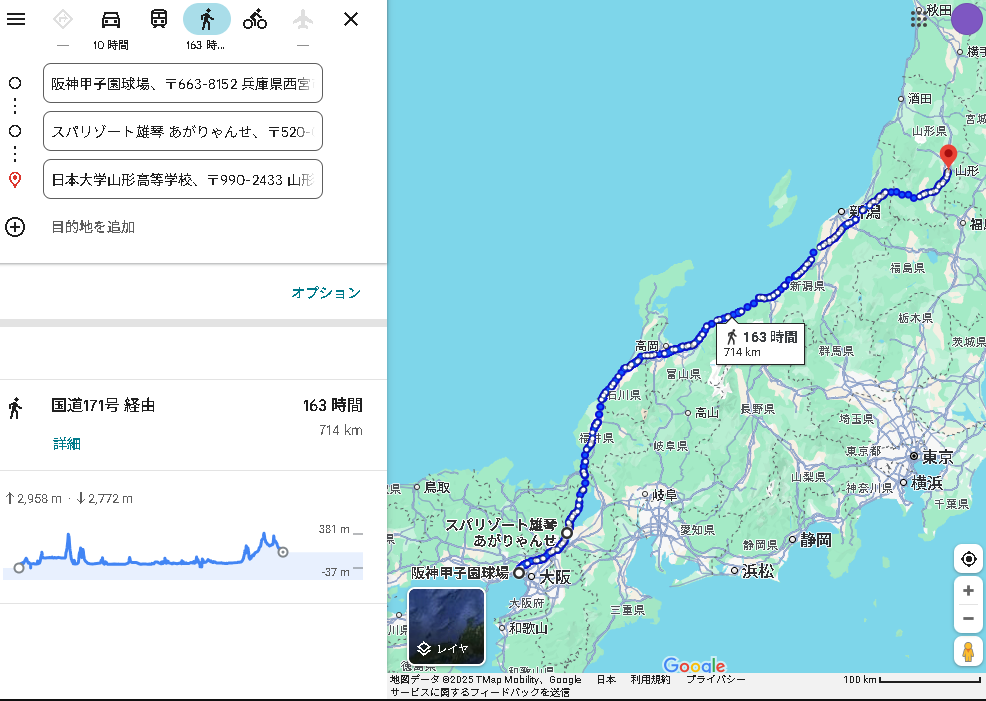This screenshot has width=986, height=701.
Task: Click the 酒田 city label on map
Action: (x=919, y=99)
